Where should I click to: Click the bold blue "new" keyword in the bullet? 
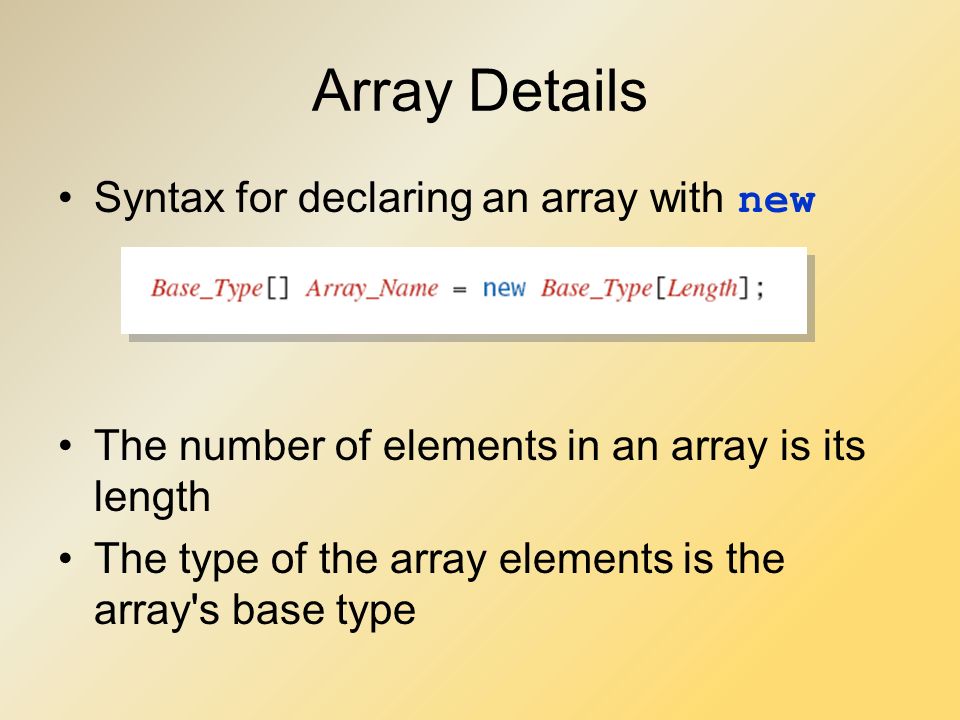tap(776, 200)
